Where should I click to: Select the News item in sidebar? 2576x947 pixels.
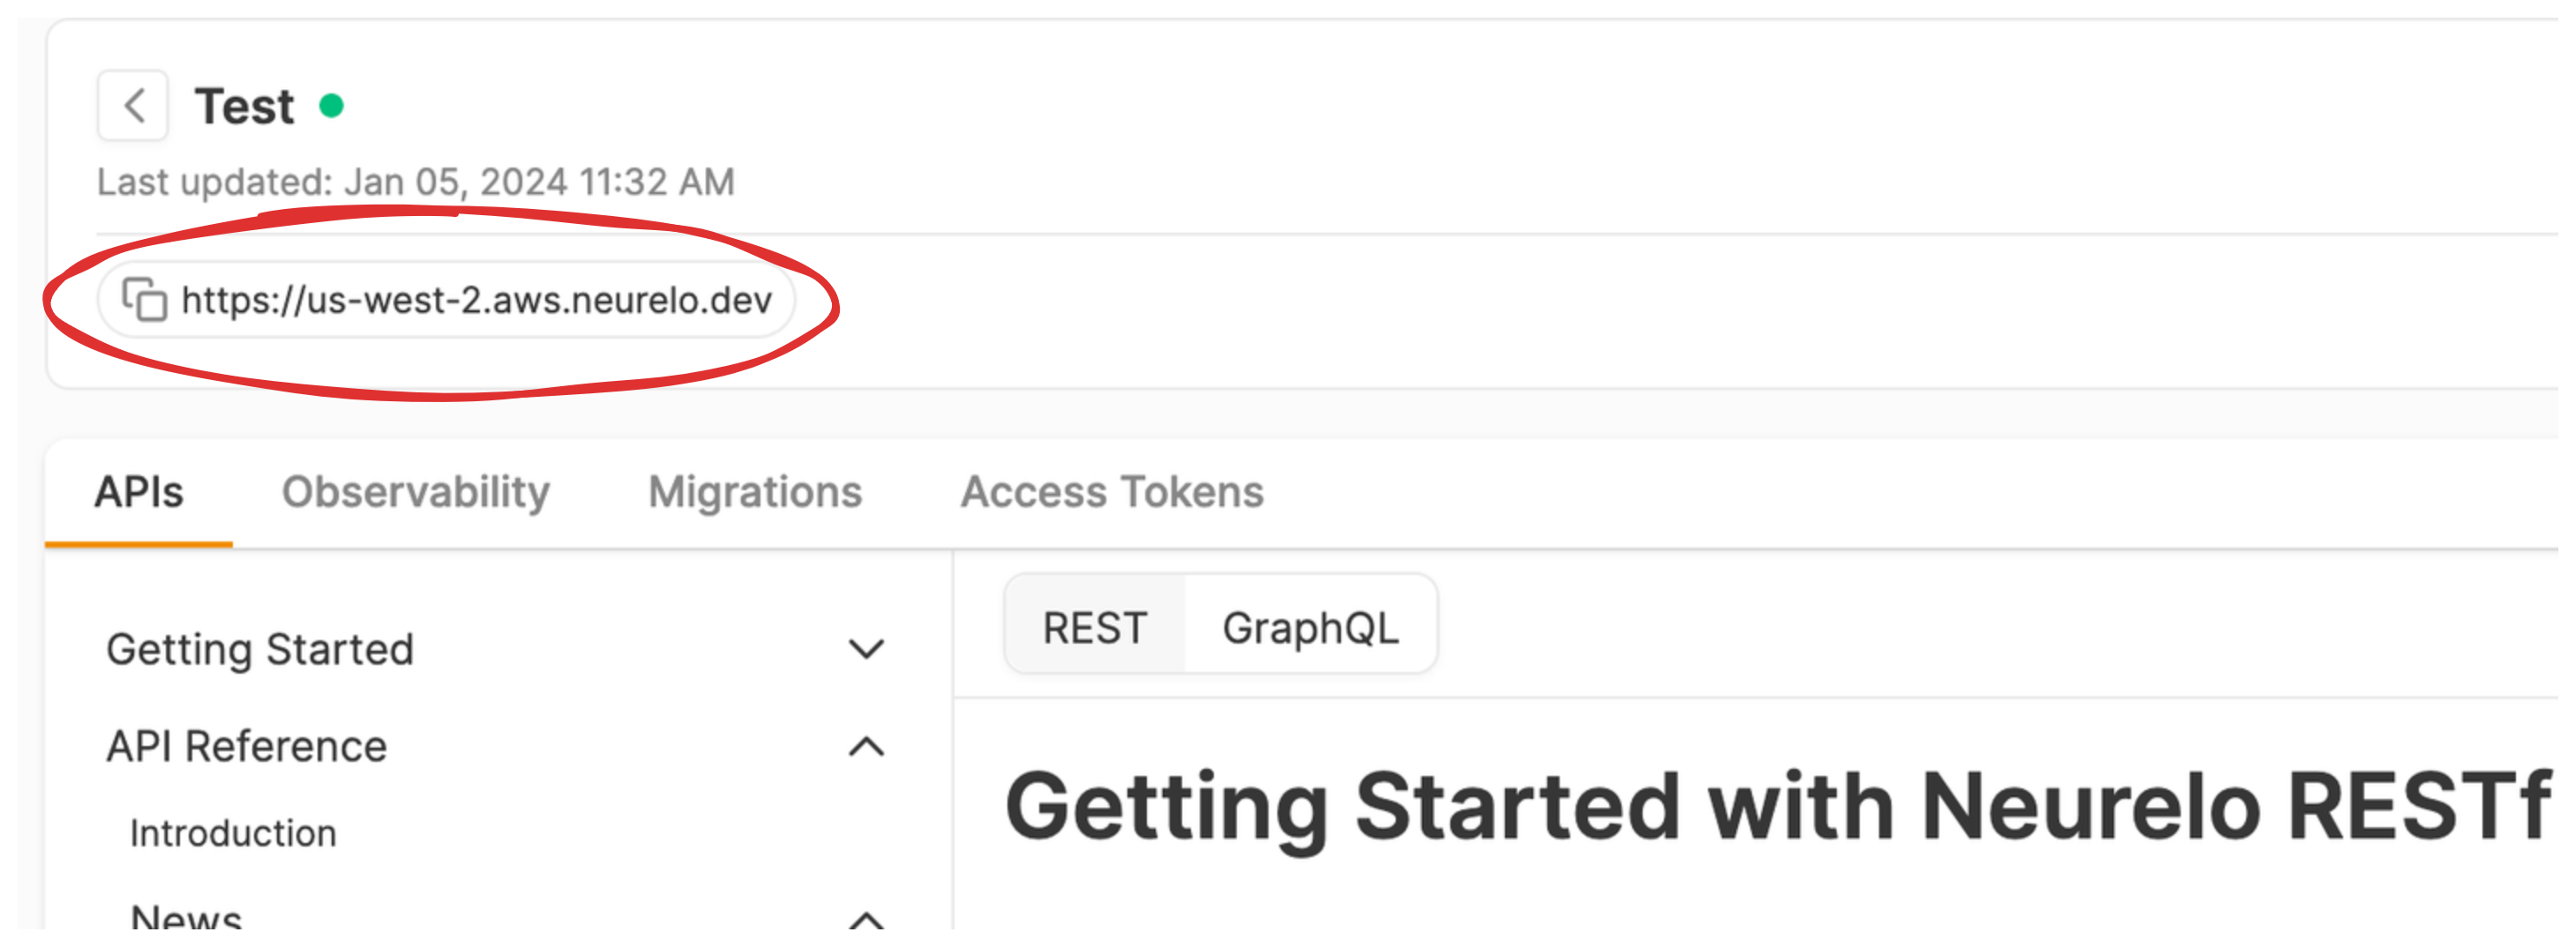tap(186, 917)
